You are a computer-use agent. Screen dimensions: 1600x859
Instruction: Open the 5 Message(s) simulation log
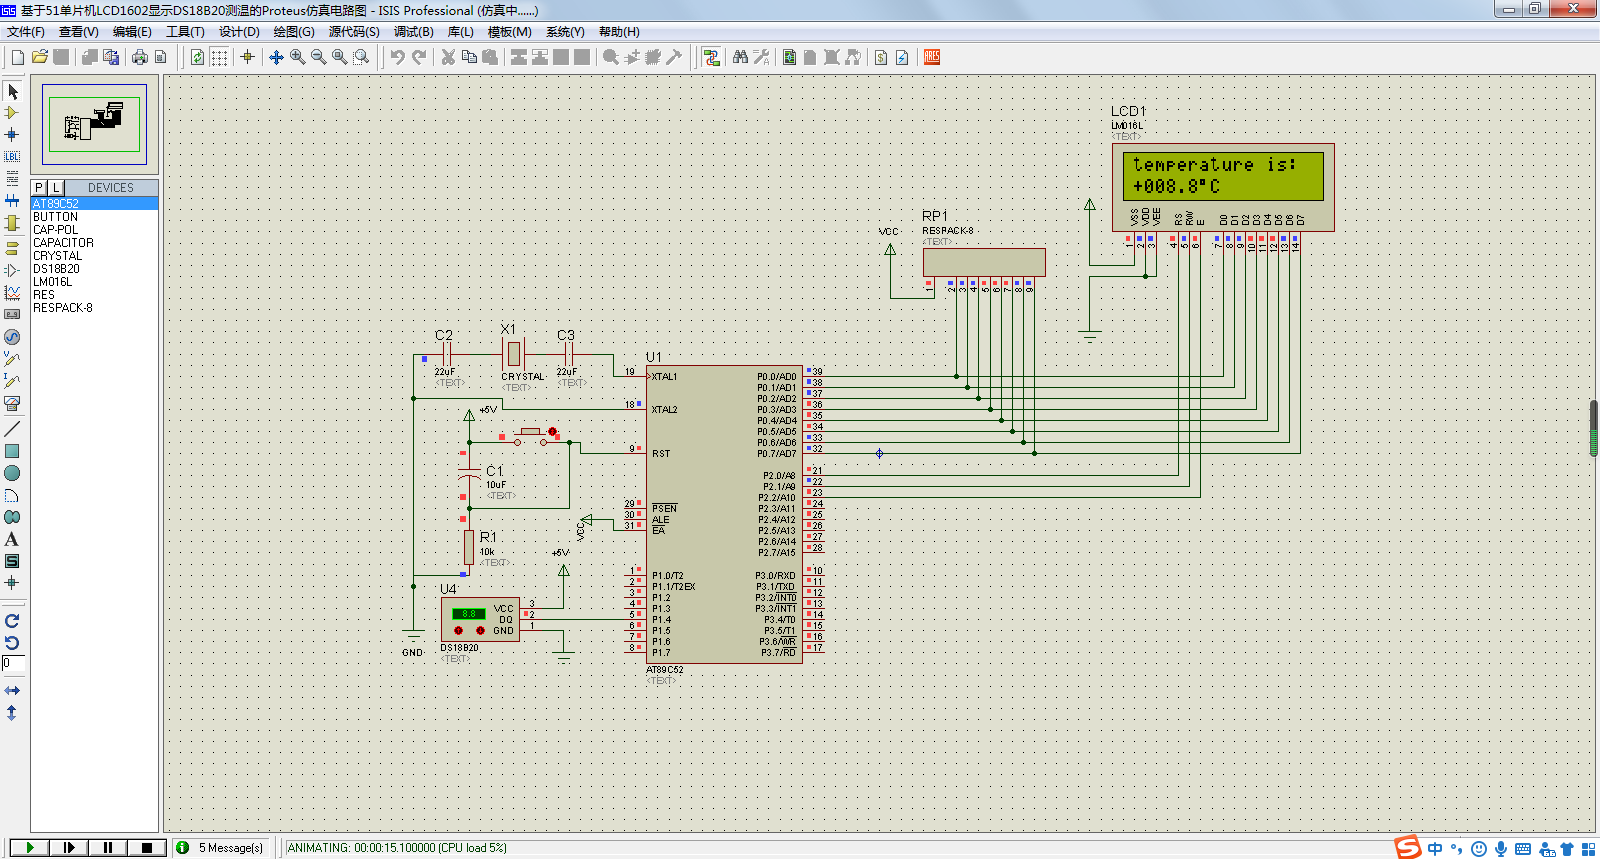click(230, 848)
